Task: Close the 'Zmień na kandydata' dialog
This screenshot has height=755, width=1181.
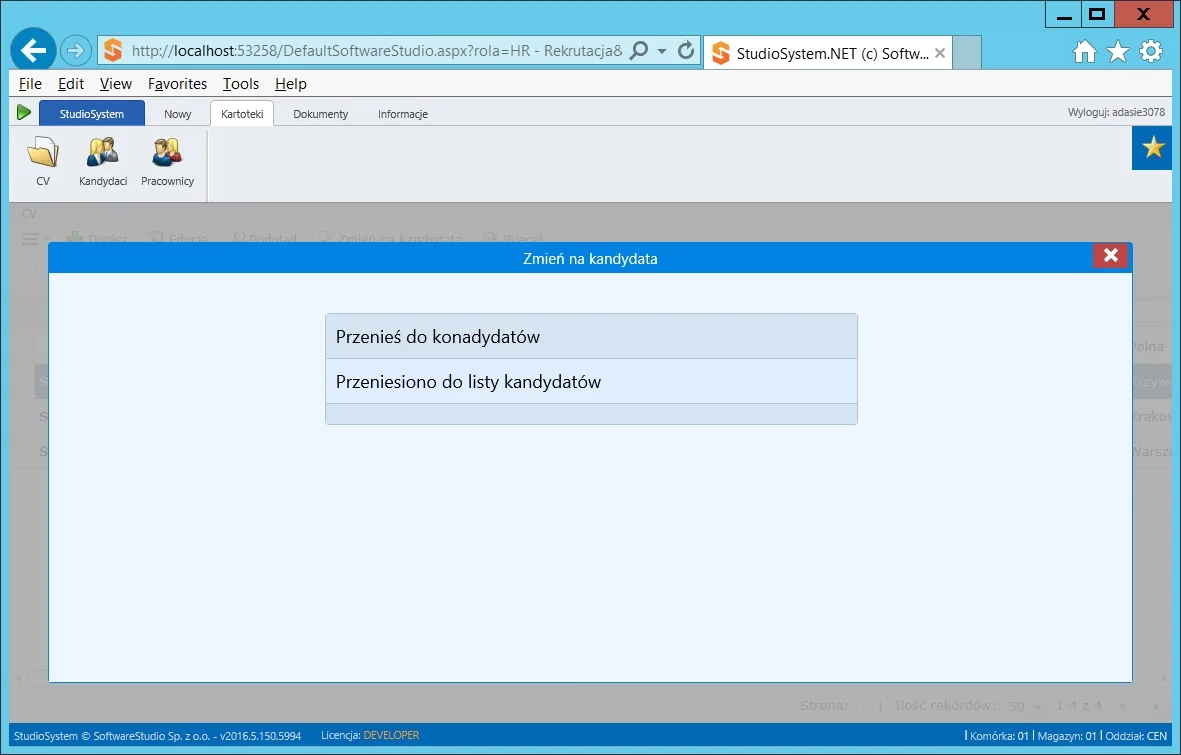Action: pyautogui.click(x=1110, y=255)
